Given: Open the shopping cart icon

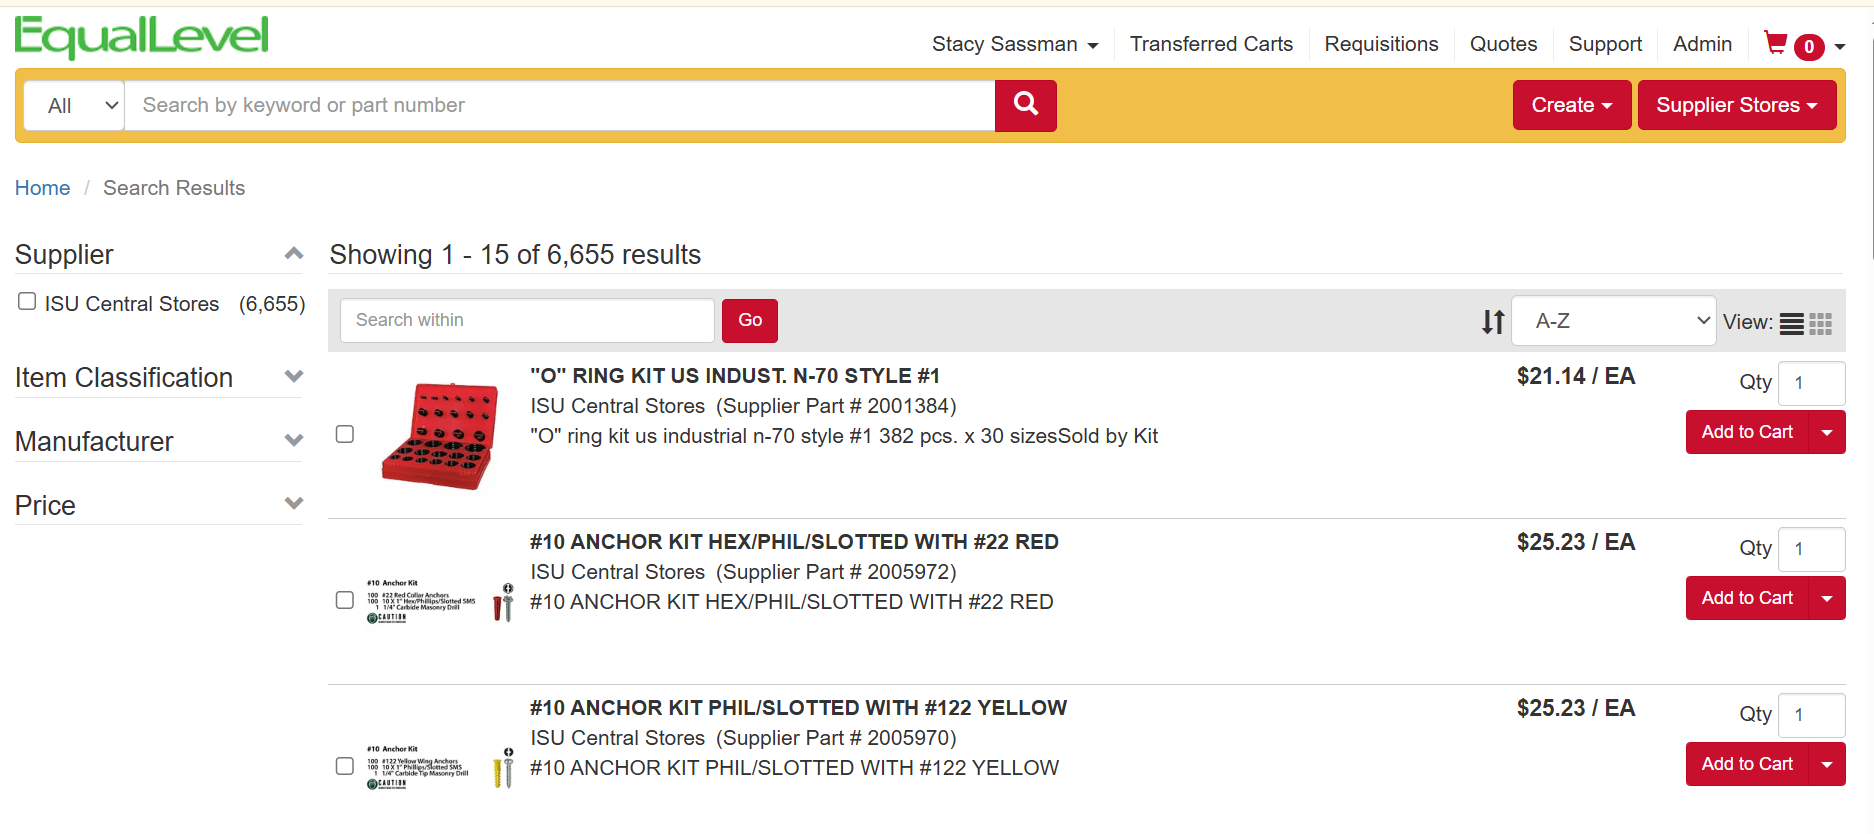Looking at the screenshot, I should (1776, 43).
